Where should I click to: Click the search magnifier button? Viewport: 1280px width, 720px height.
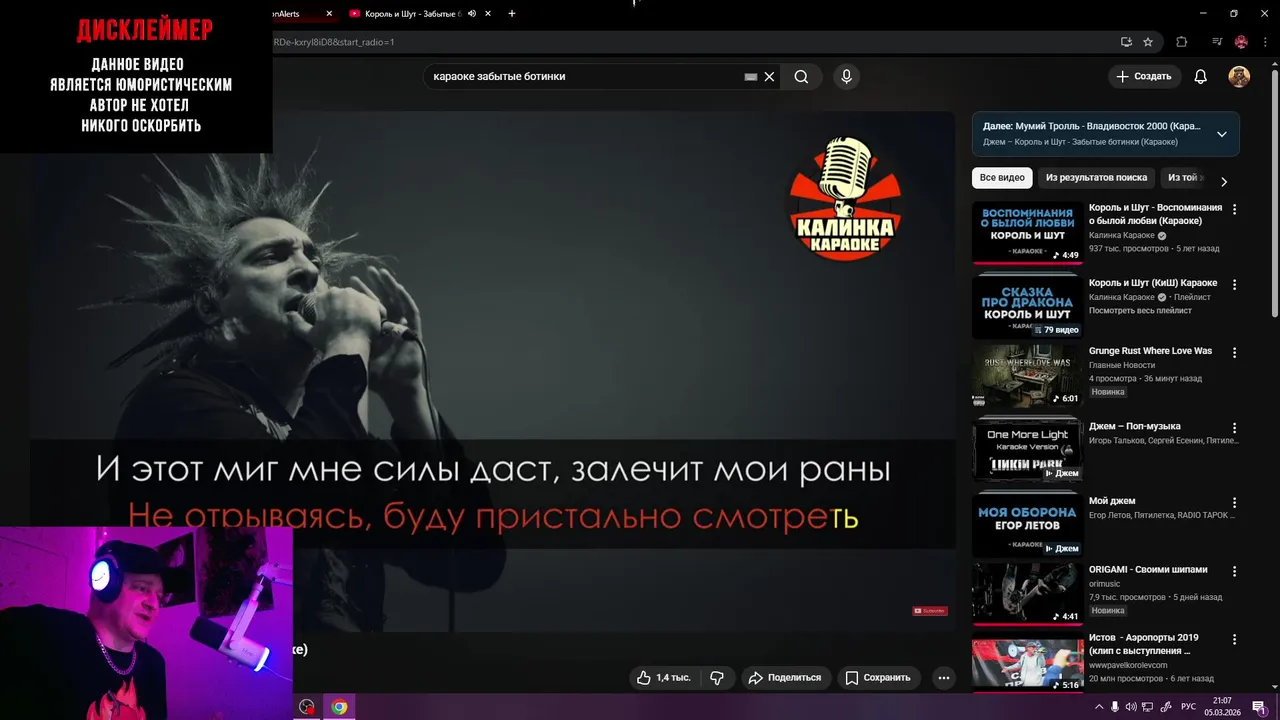[x=801, y=77]
